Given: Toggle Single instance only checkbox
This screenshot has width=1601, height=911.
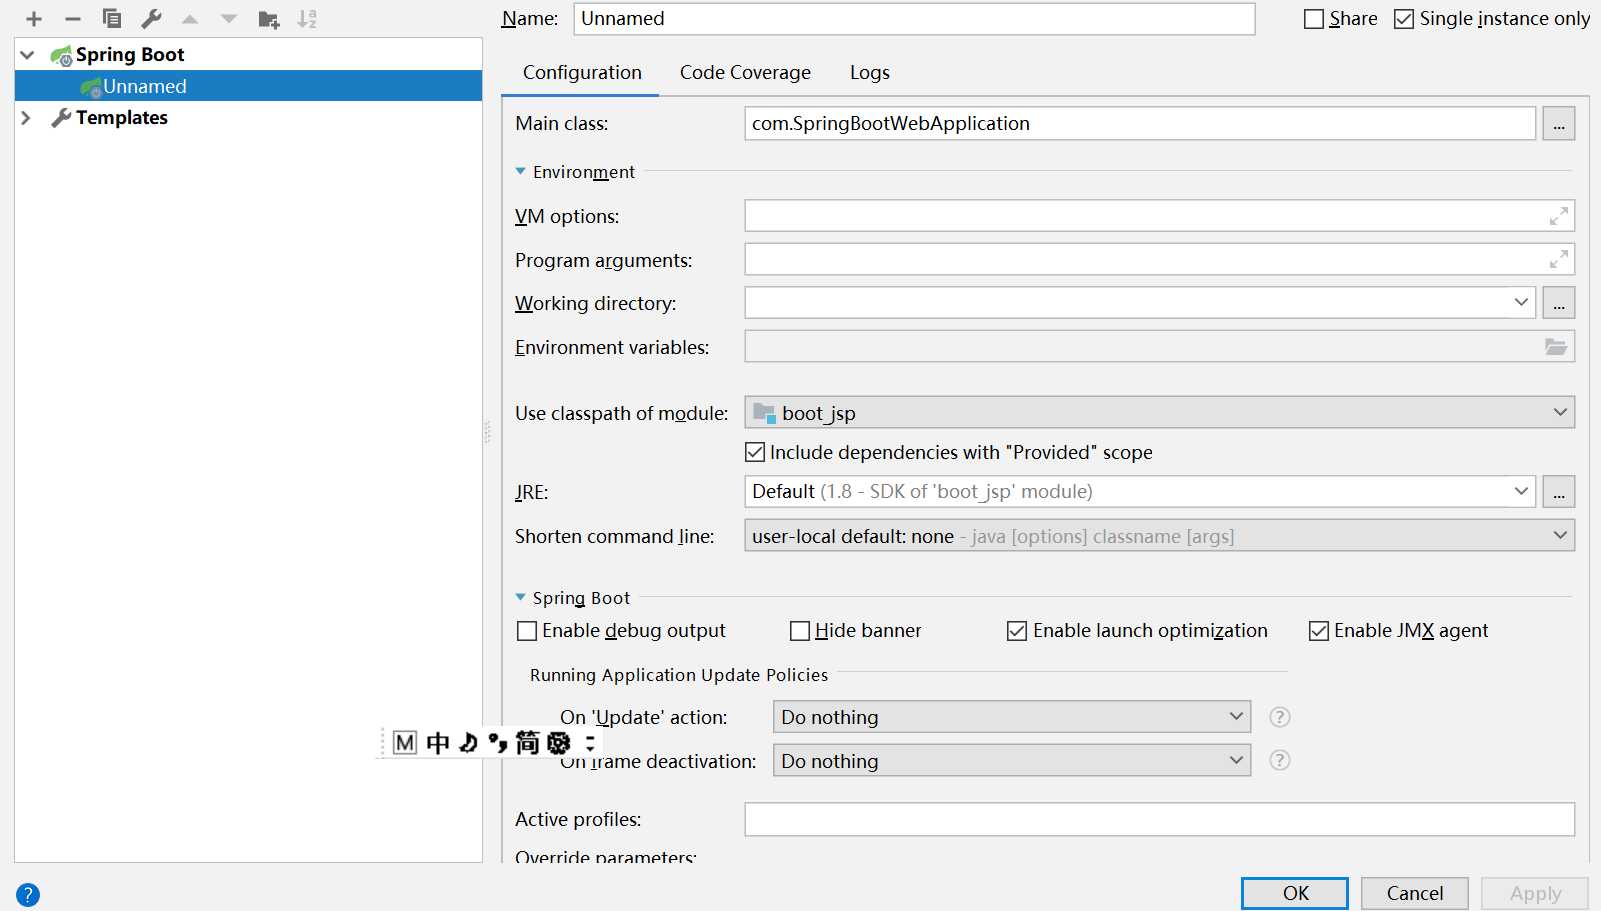Looking at the screenshot, I should [x=1404, y=19].
